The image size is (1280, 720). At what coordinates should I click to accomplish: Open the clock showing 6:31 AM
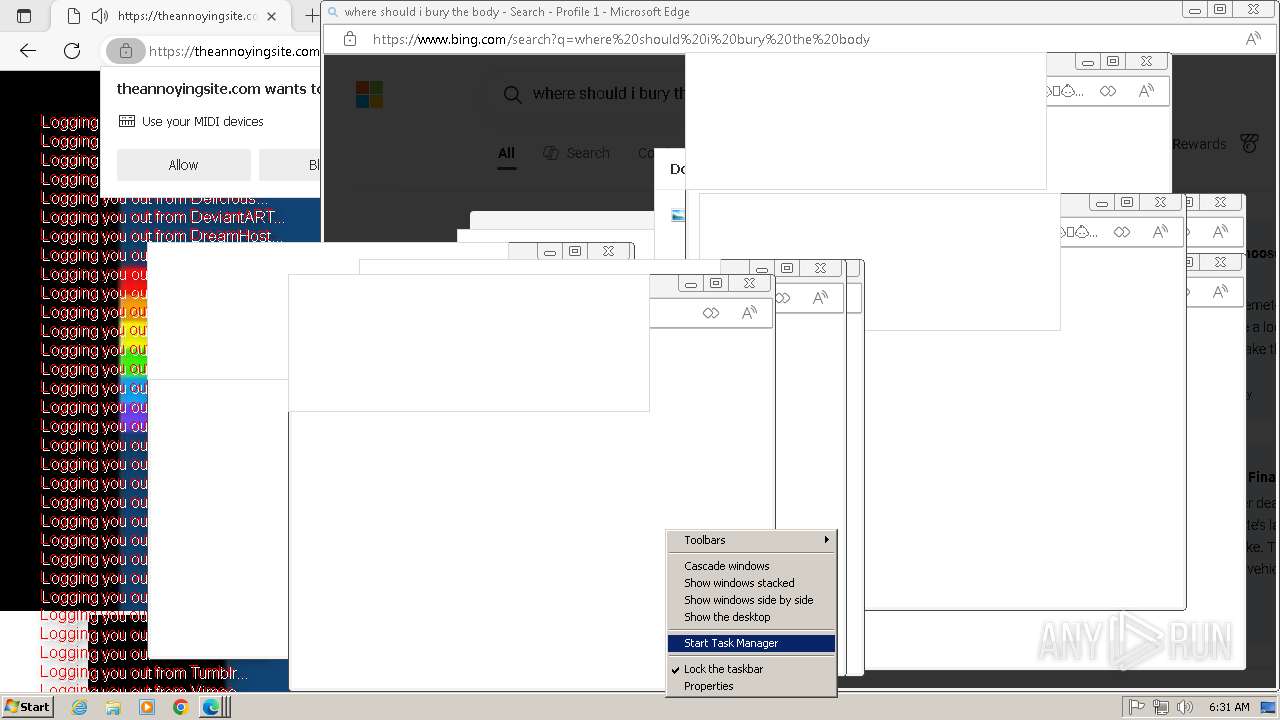point(1229,707)
